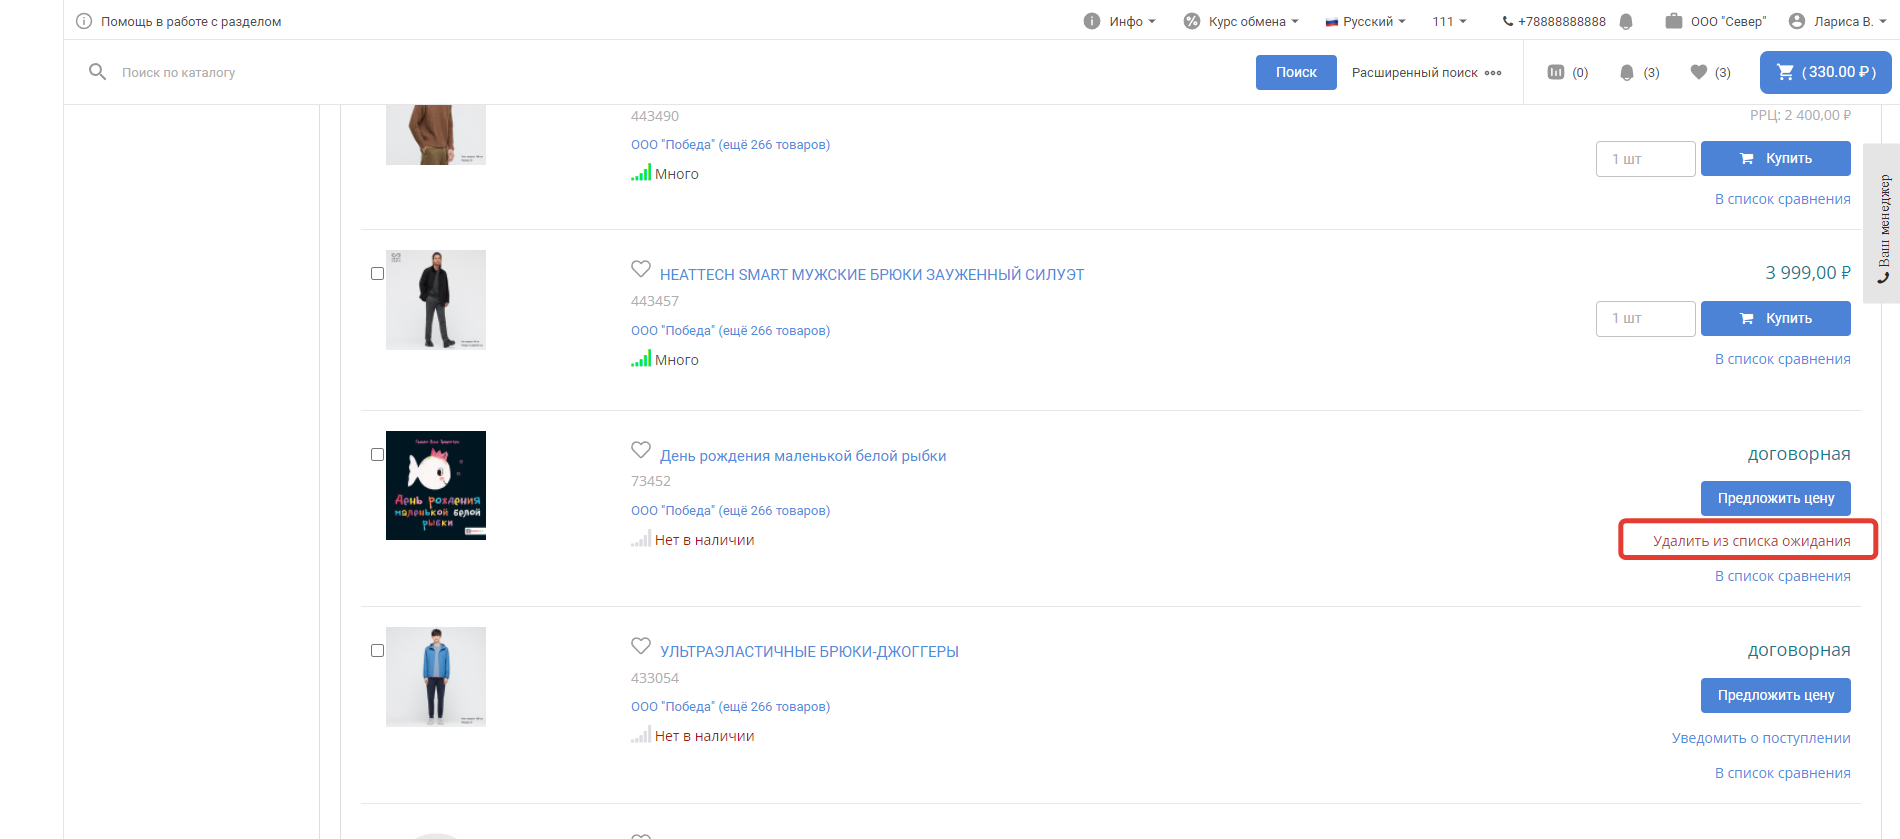
Task: Tick checkbox for День рождения белой рыбки
Action: (x=377, y=455)
